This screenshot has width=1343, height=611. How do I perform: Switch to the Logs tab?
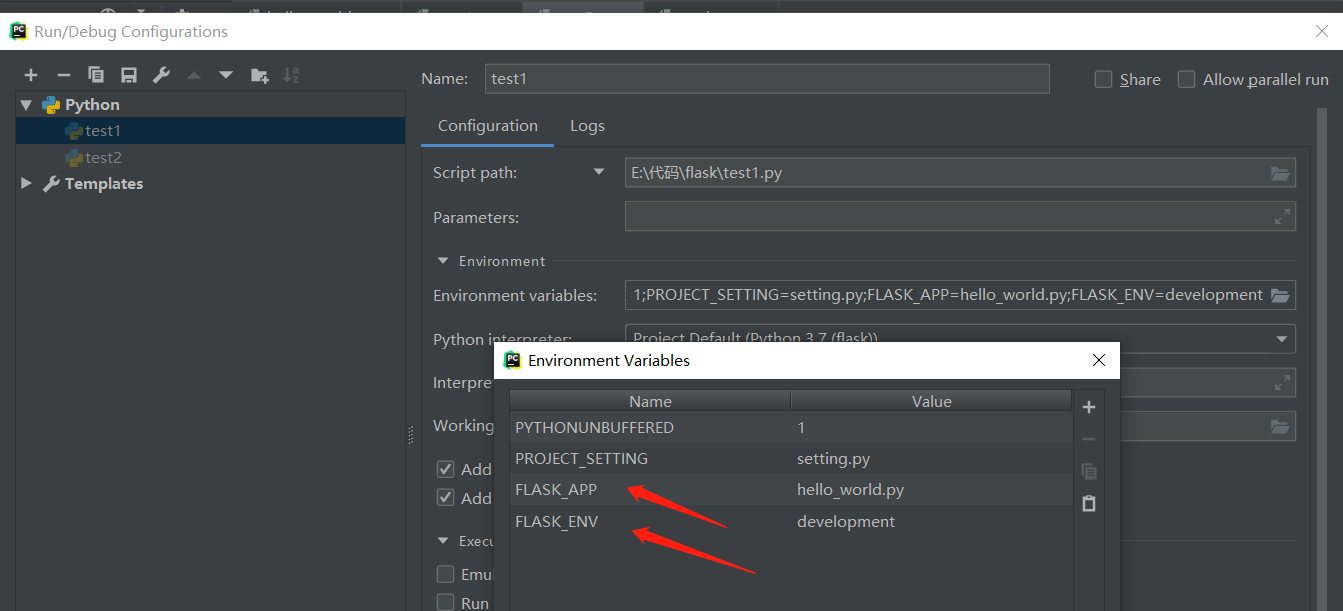(587, 126)
